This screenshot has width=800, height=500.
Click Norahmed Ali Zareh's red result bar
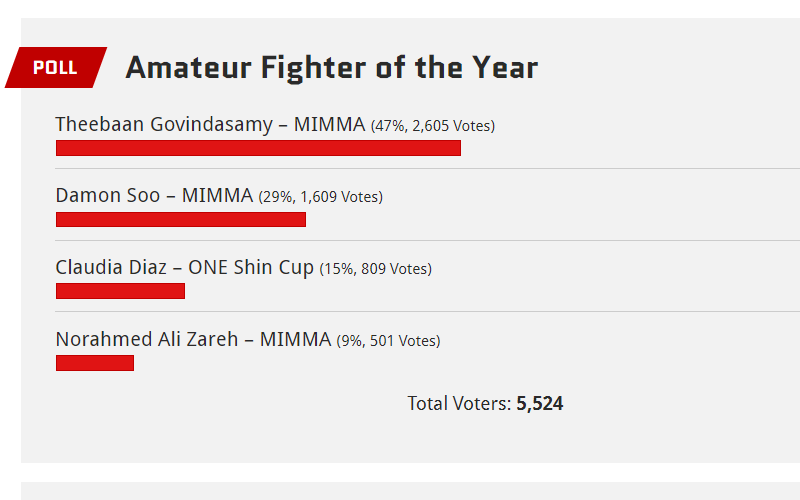pyautogui.click(x=95, y=363)
